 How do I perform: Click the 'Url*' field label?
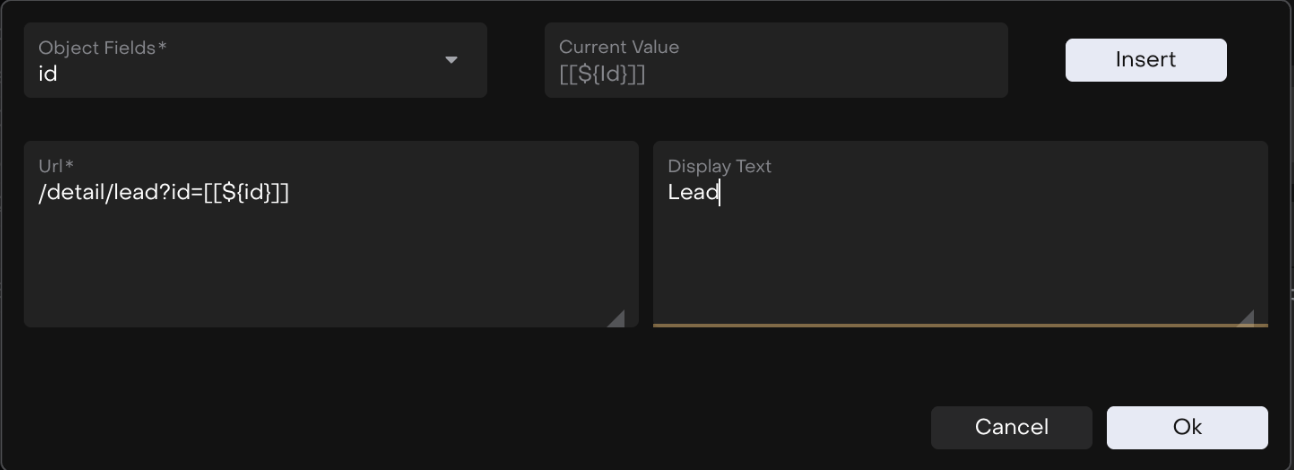tap(55, 166)
